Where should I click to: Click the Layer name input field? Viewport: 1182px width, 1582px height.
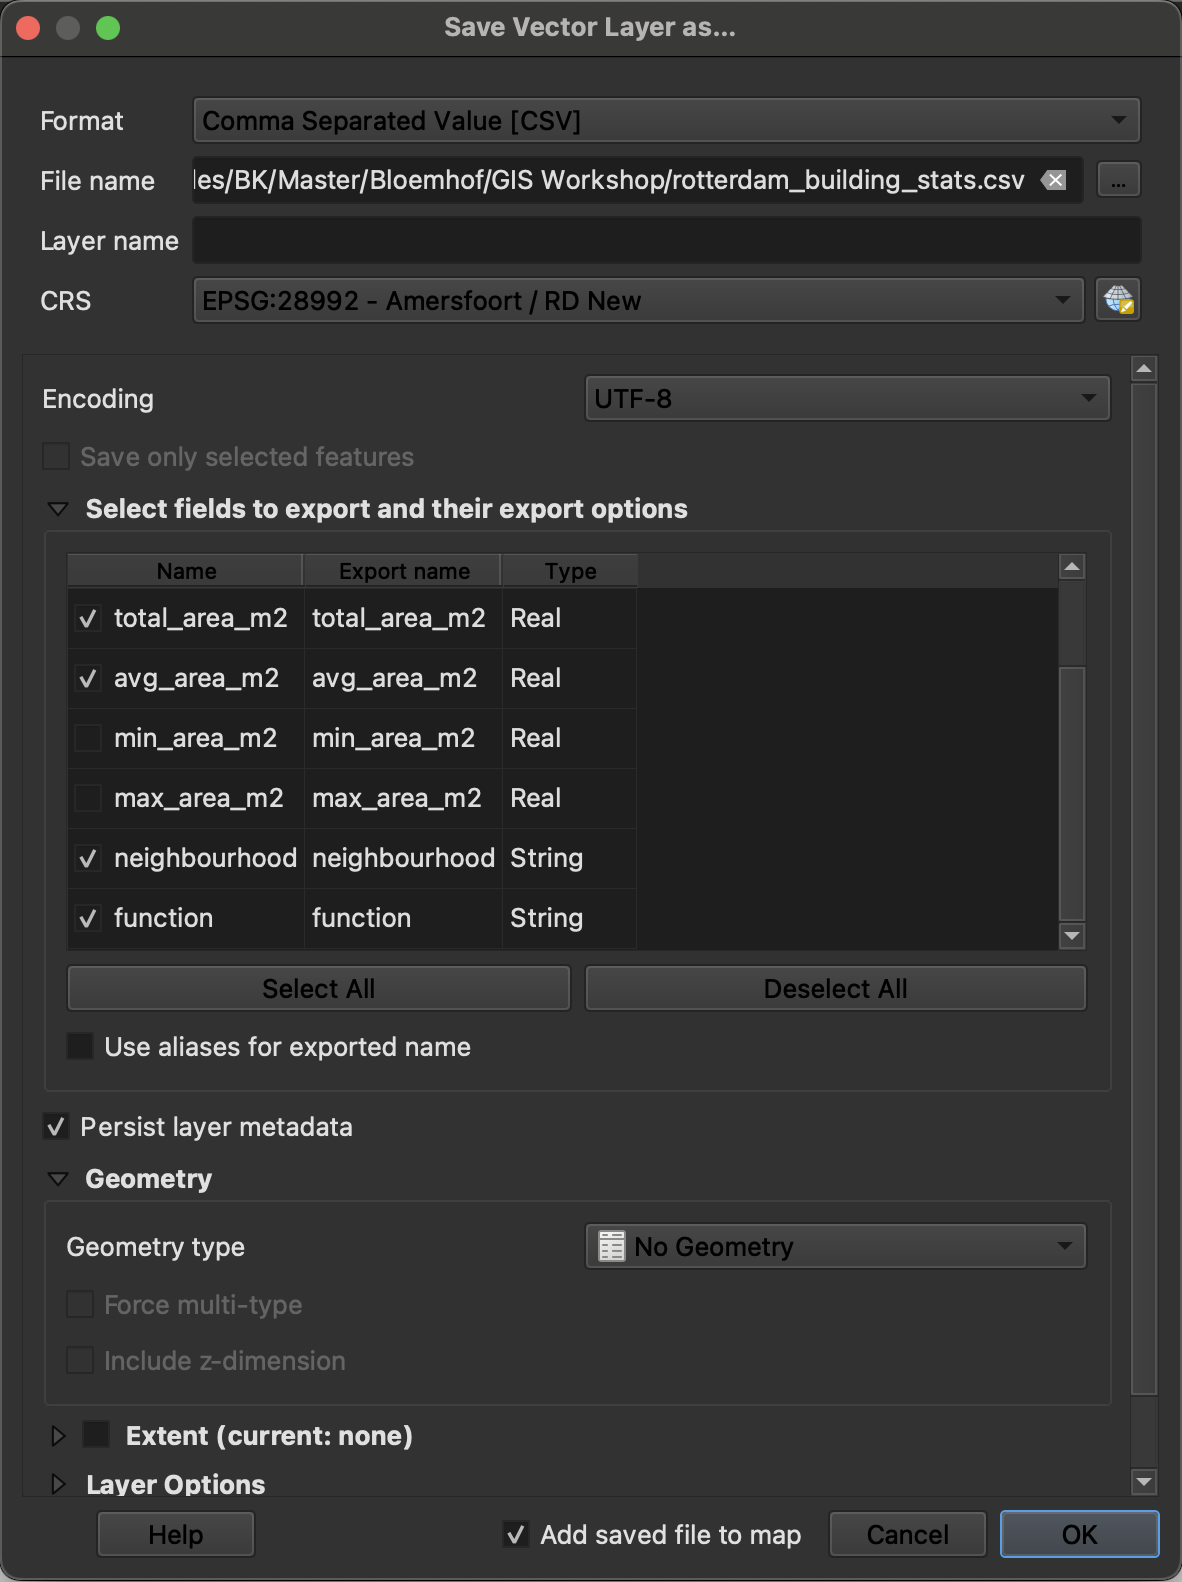tap(666, 241)
